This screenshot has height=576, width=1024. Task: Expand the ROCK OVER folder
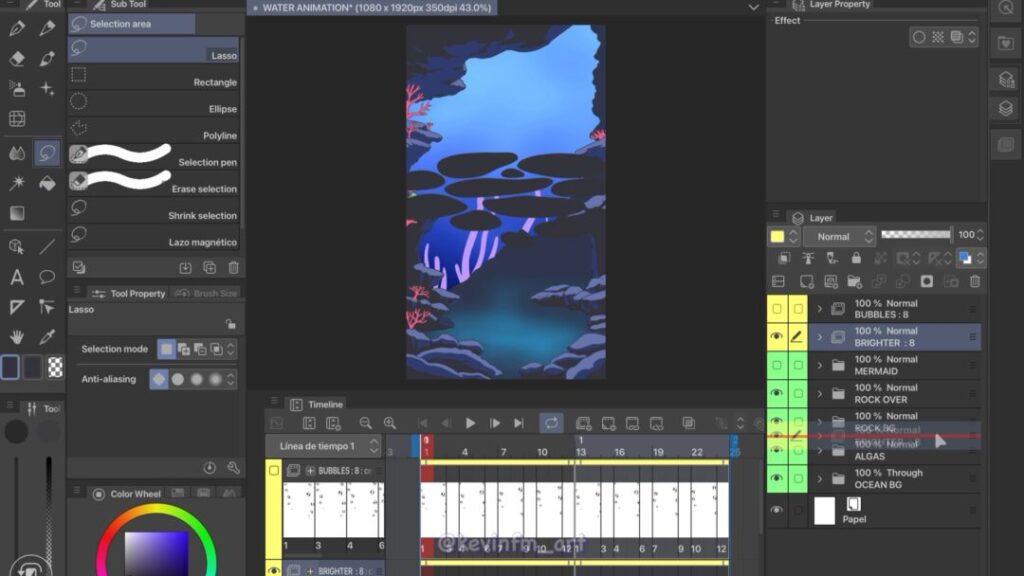(820, 393)
